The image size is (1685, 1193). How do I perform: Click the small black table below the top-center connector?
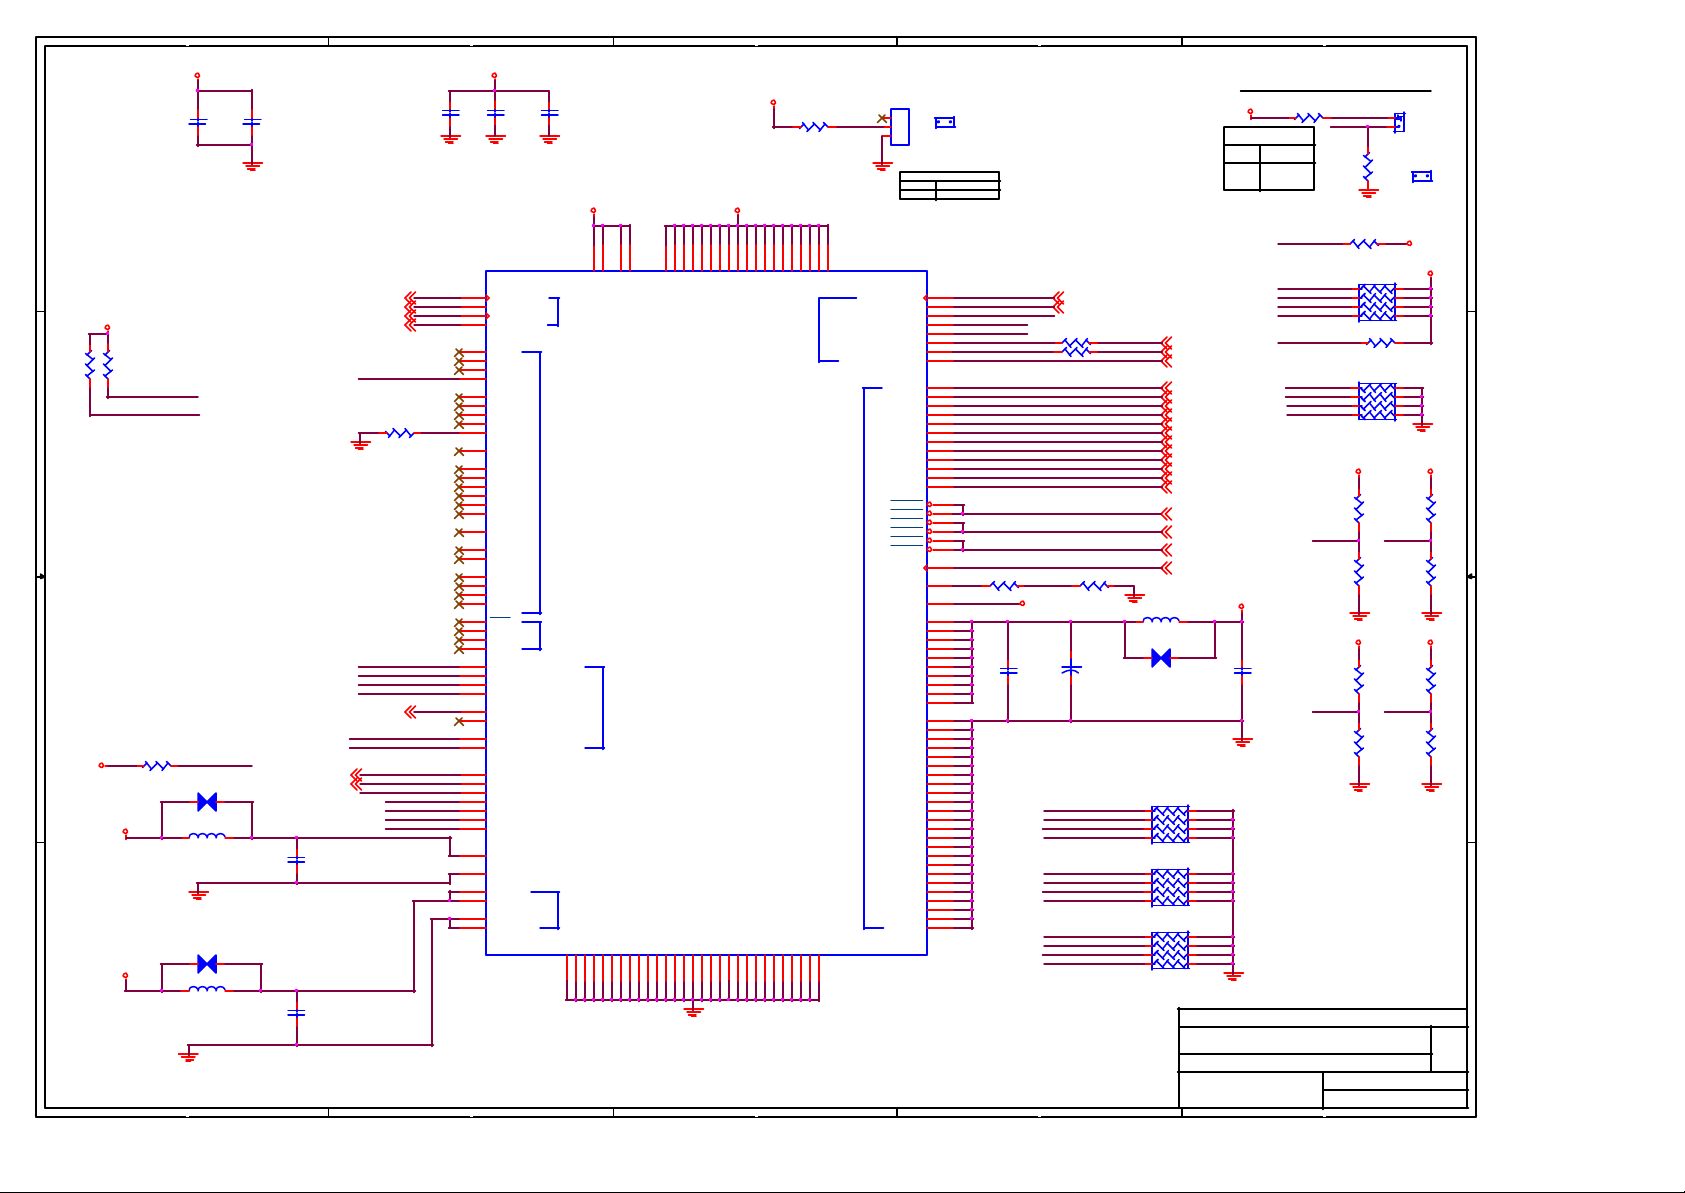(x=949, y=186)
